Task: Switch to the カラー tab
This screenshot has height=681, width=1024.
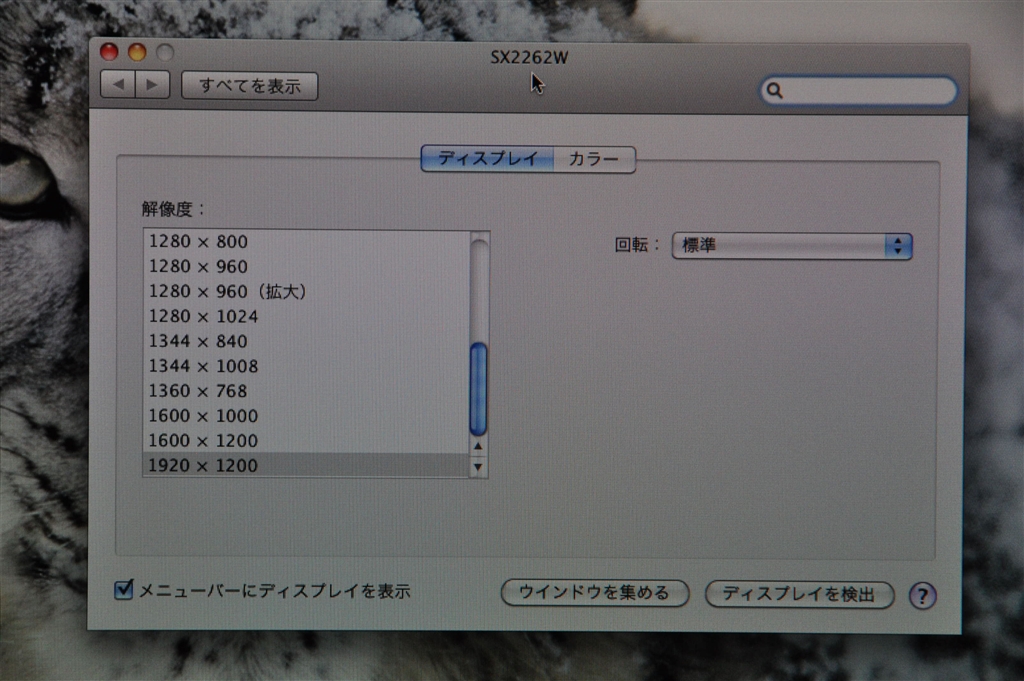Action: pyautogui.click(x=594, y=159)
